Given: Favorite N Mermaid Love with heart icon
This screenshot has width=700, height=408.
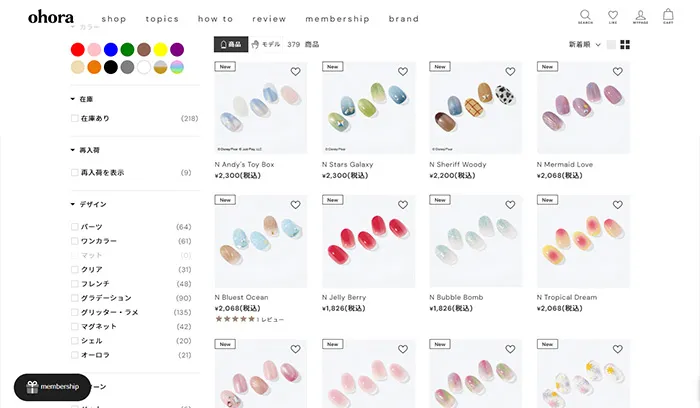Looking at the screenshot, I should tap(617, 71).
